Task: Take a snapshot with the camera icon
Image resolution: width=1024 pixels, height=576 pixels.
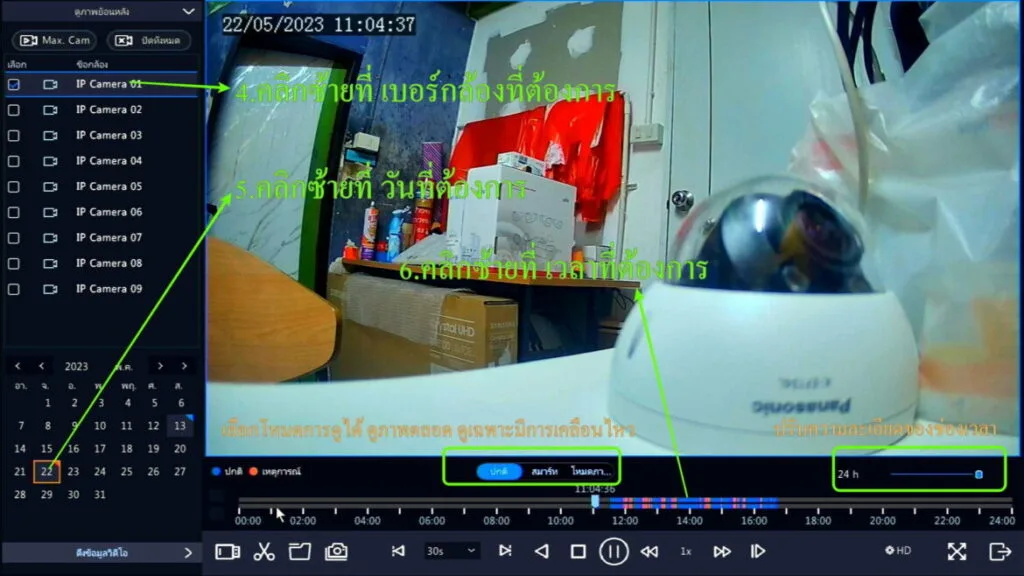Action: pyautogui.click(x=336, y=551)
